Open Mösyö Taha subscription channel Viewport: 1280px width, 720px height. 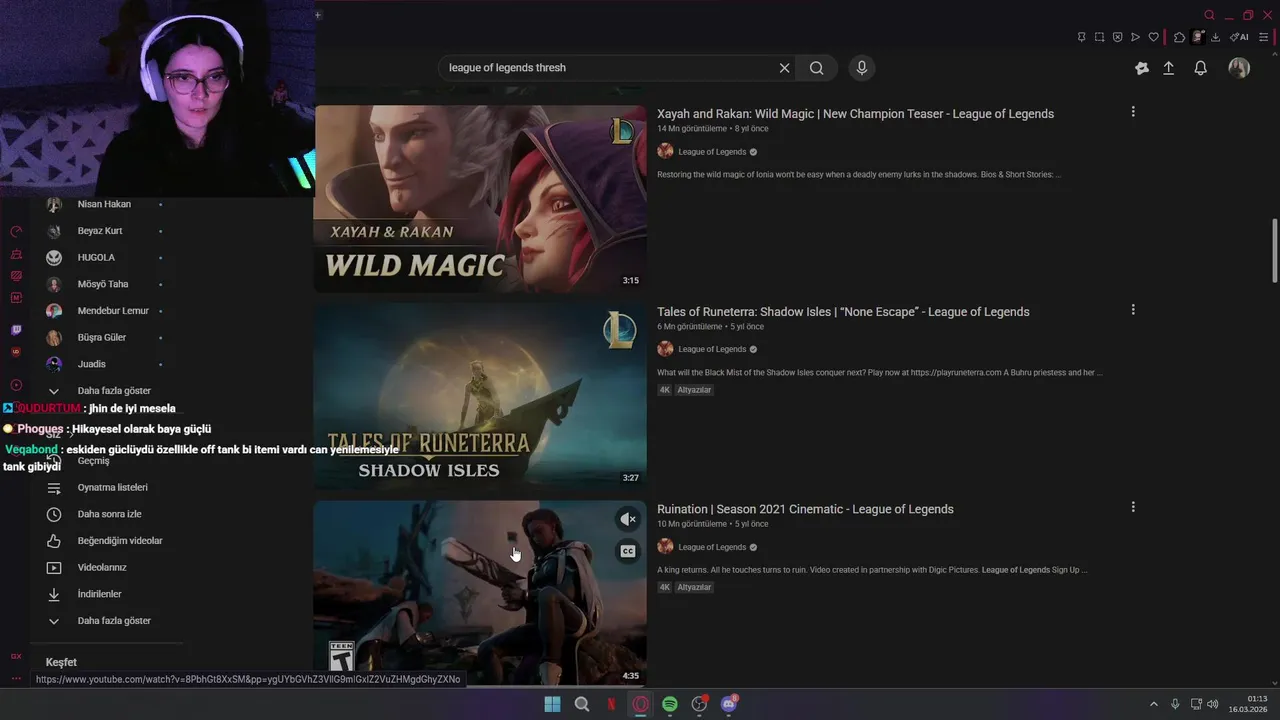103,284
